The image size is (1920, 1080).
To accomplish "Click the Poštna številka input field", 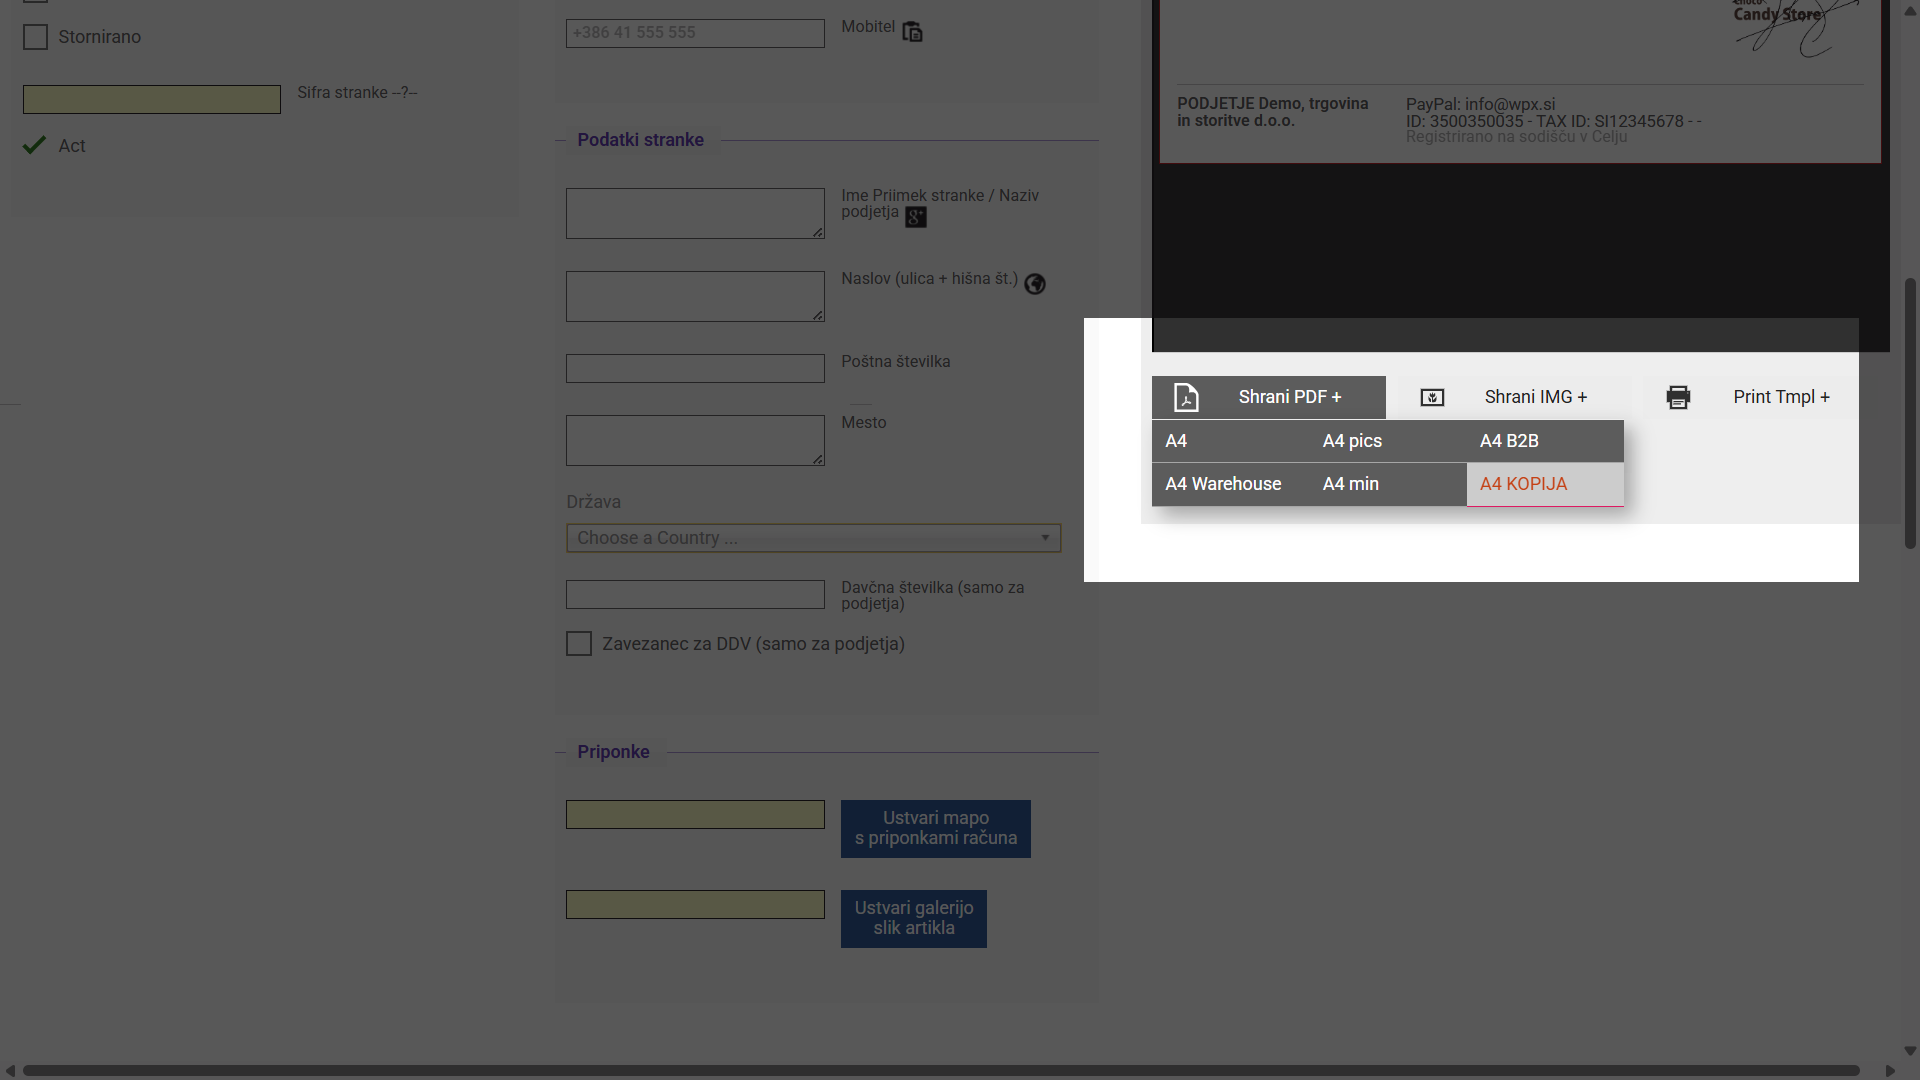I will (x=695, y=368).
